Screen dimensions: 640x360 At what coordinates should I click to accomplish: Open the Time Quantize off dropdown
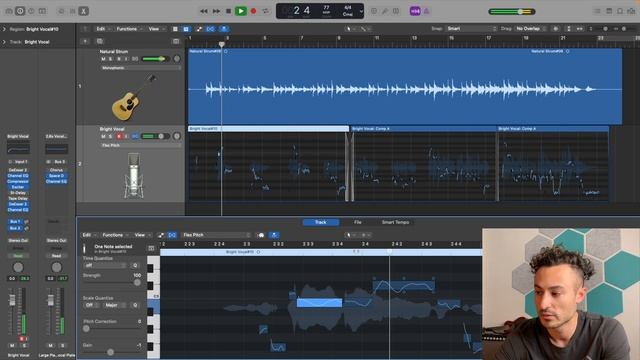coord(105,265)
